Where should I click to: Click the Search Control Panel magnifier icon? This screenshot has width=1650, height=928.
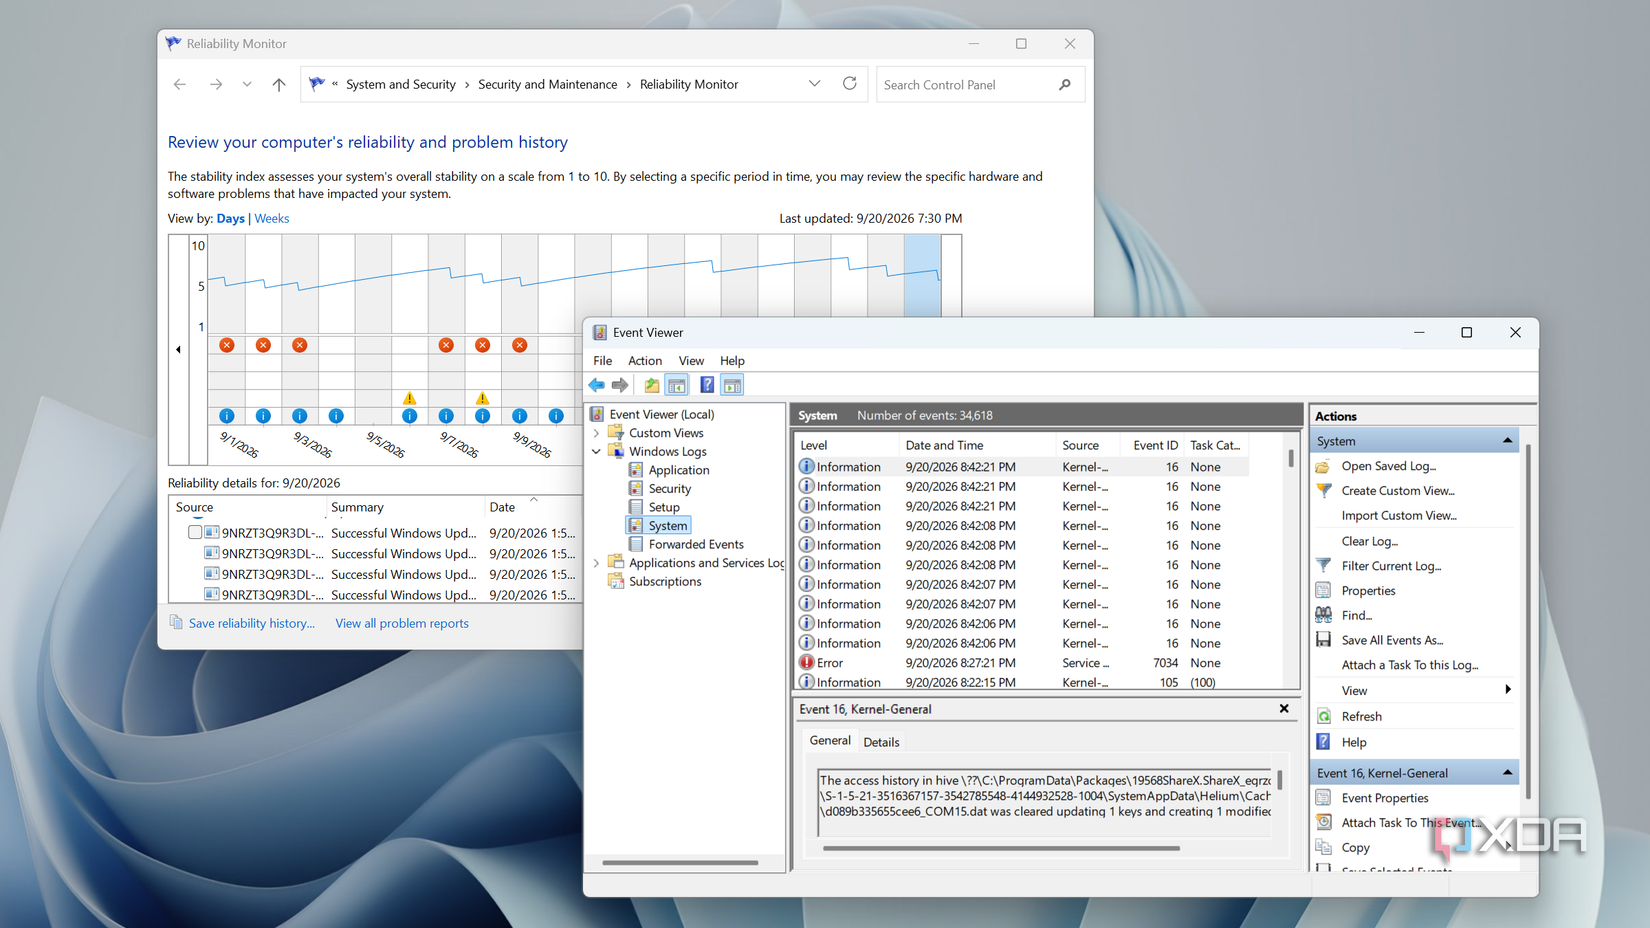click(1065, 85)
